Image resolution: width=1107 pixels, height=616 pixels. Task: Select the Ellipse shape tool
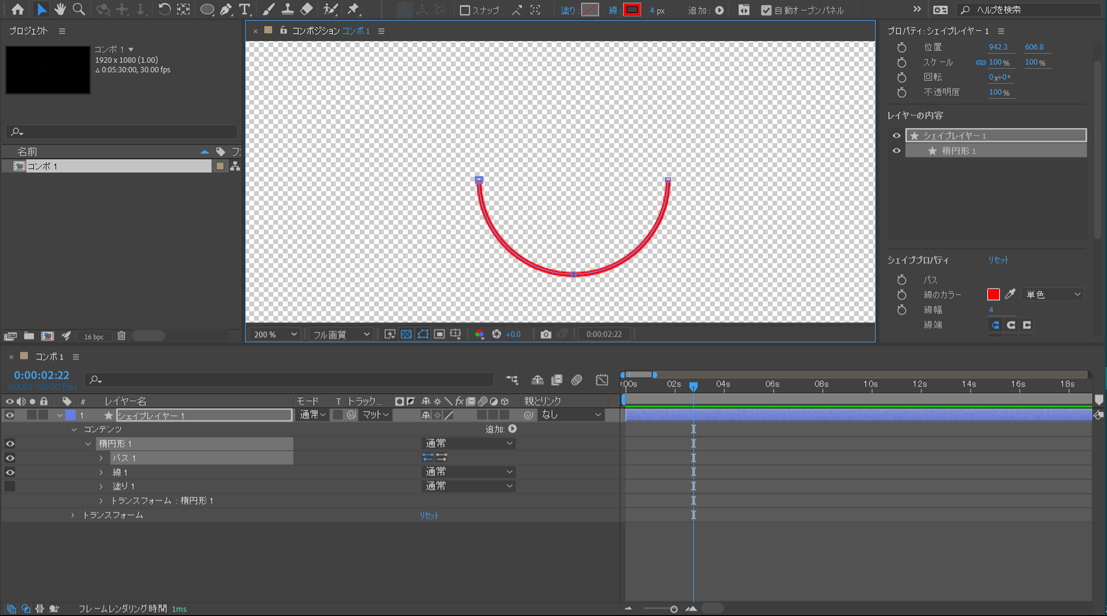pos(207,9)
